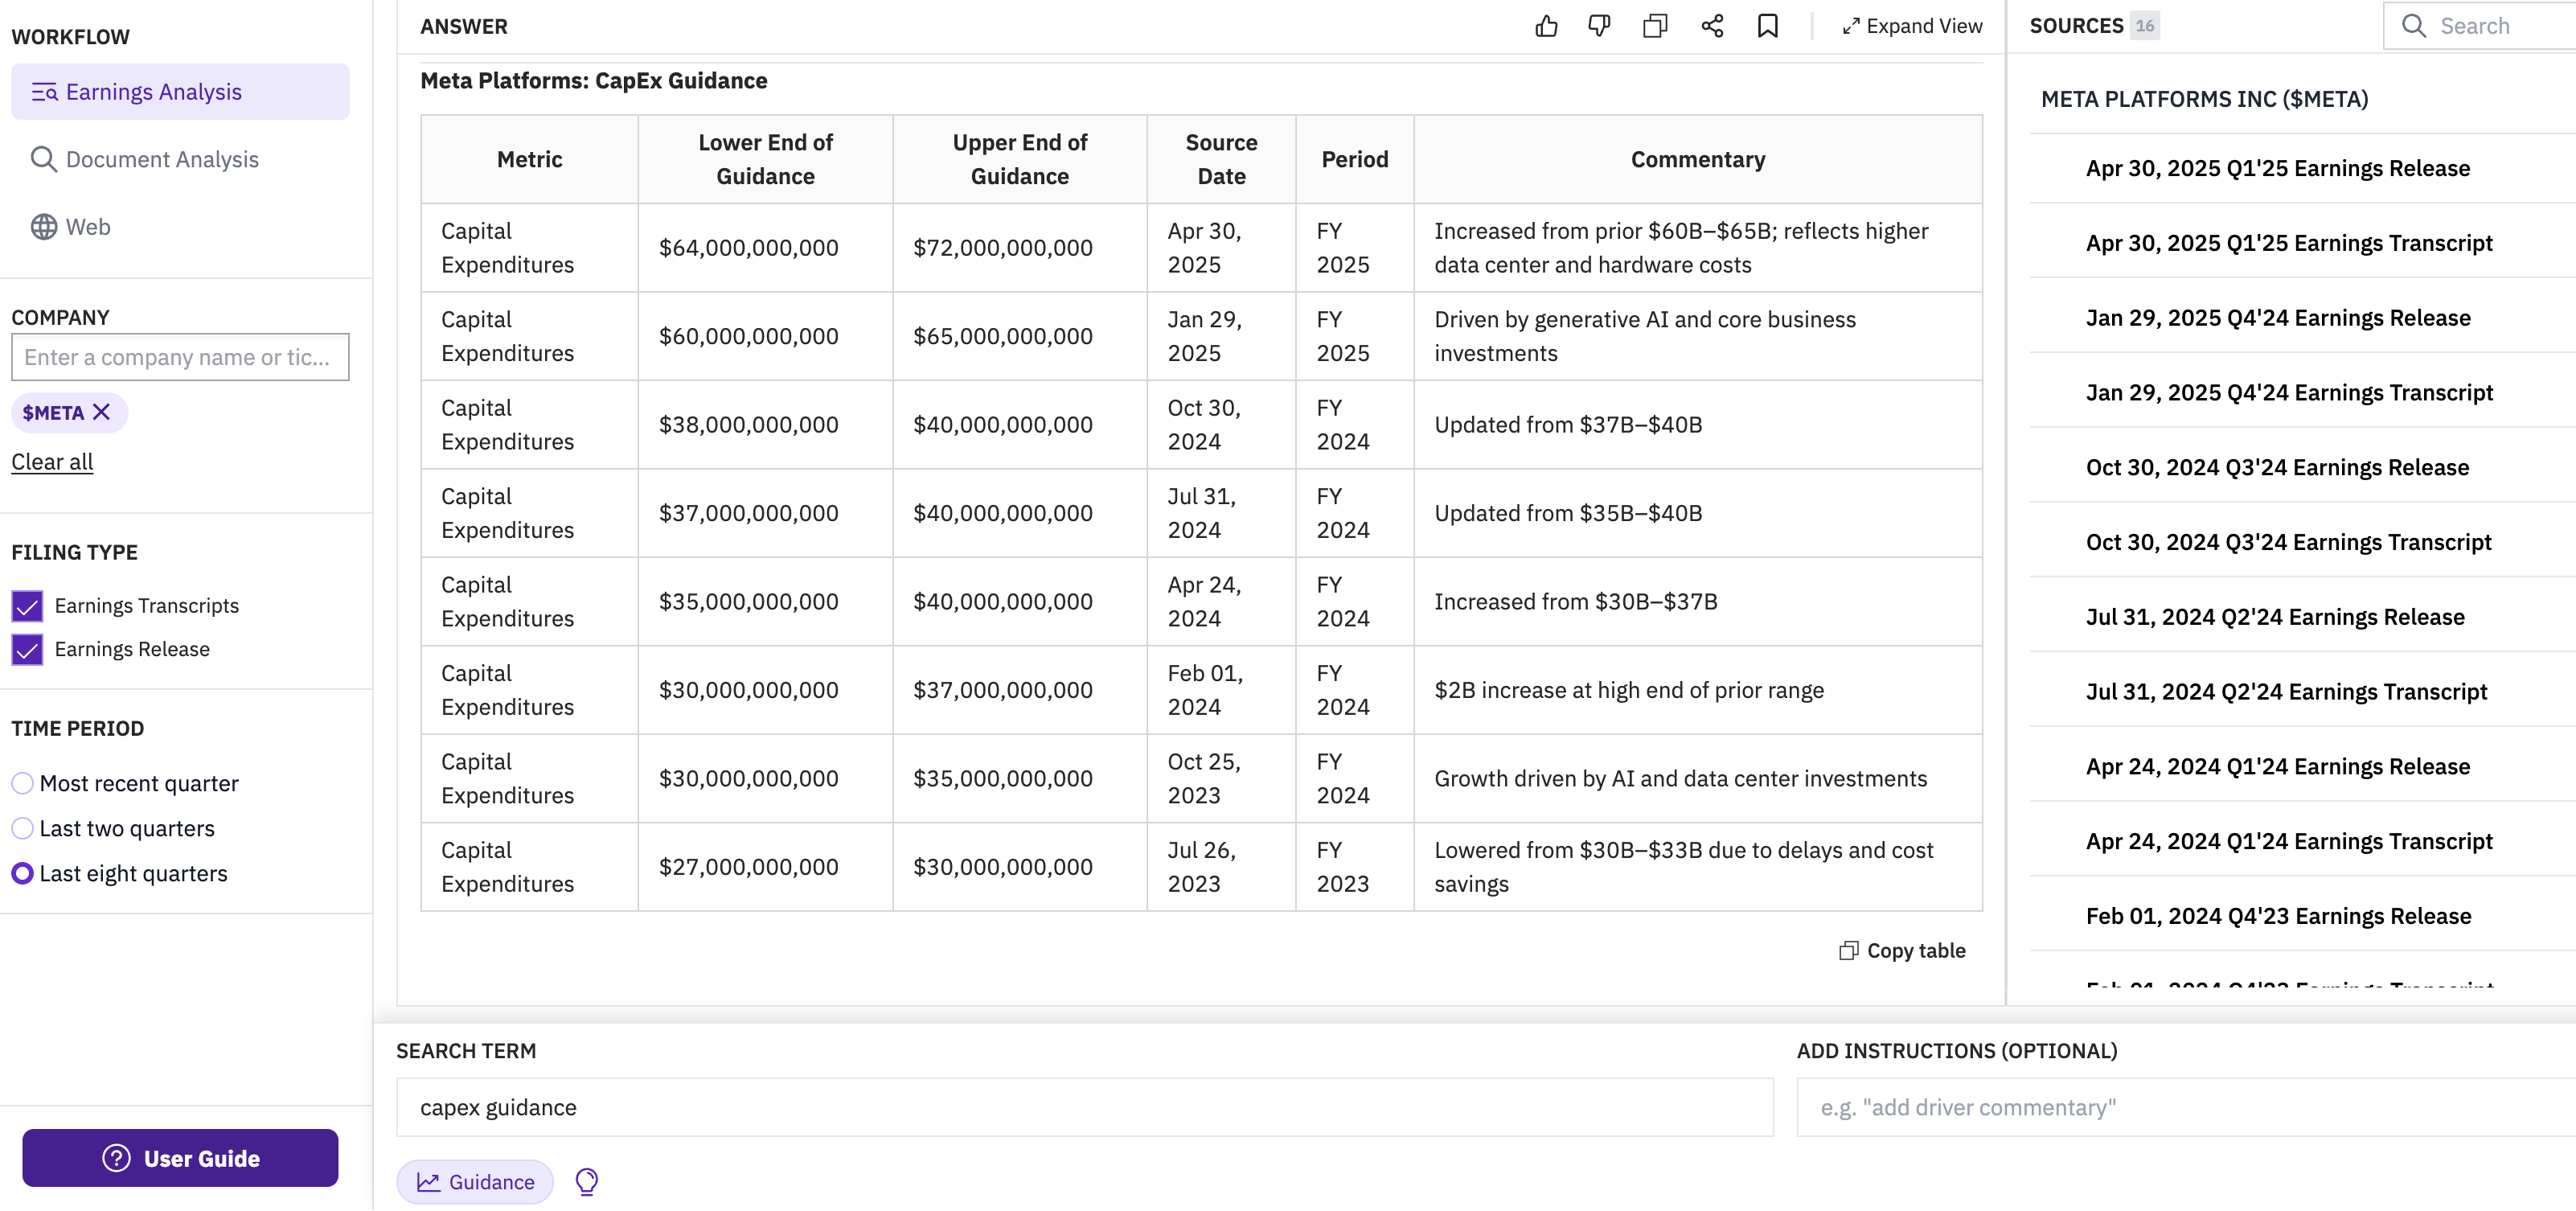Open the Earnings Analysis workflow
2576x1211 pixels.
click(180, 92)
